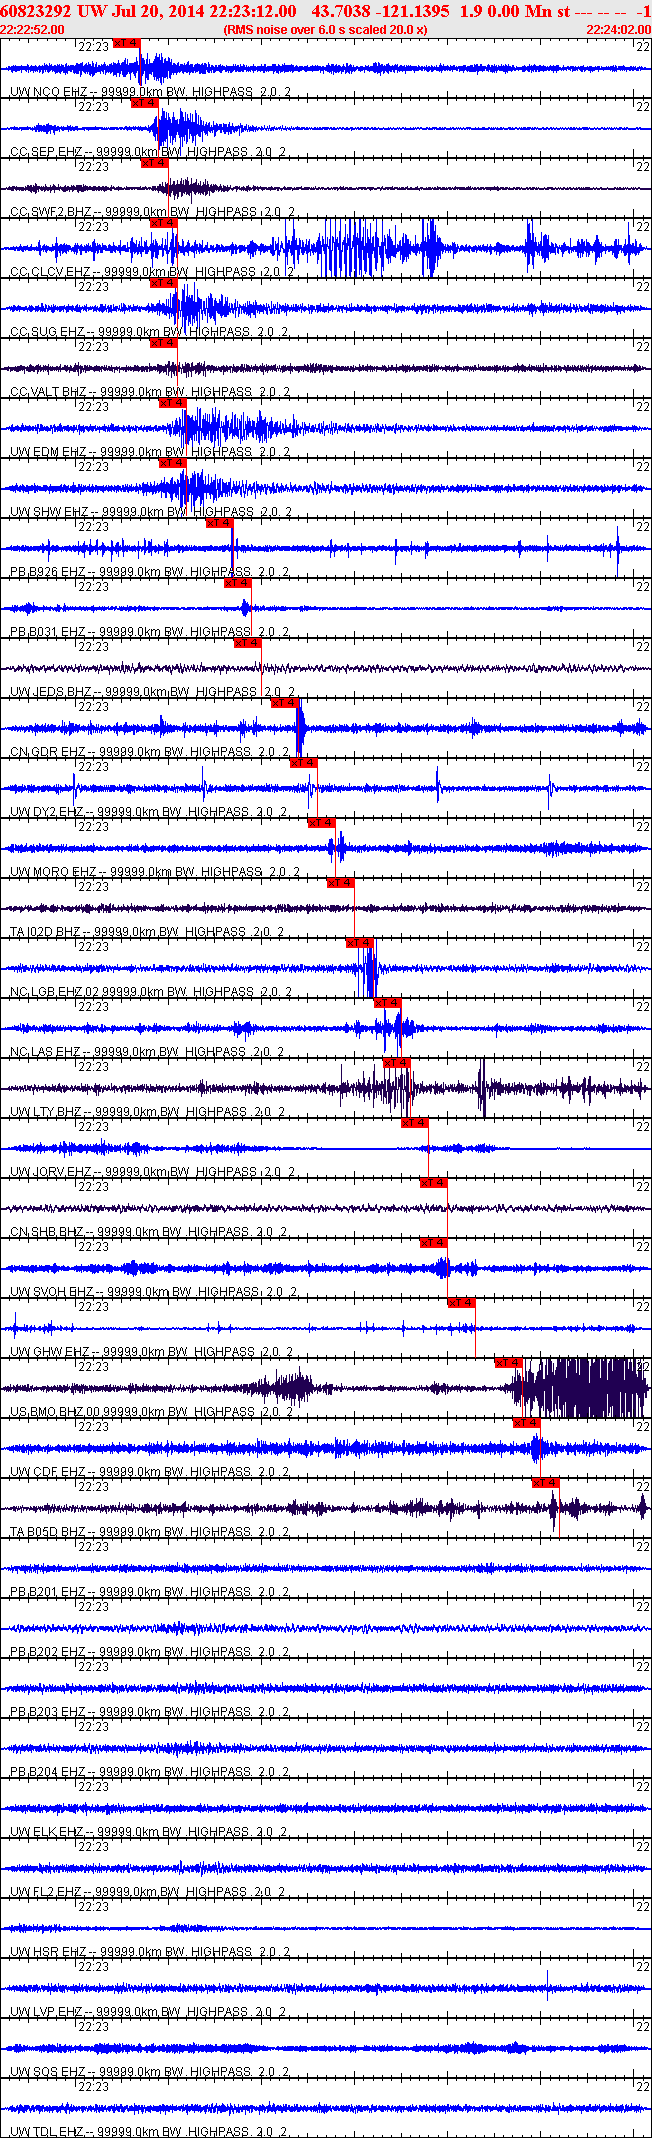This screenshot has width=652, height=2138.
Task: Click the UW FL2 EHZ trace label
Action: (x=148, y=1892)
